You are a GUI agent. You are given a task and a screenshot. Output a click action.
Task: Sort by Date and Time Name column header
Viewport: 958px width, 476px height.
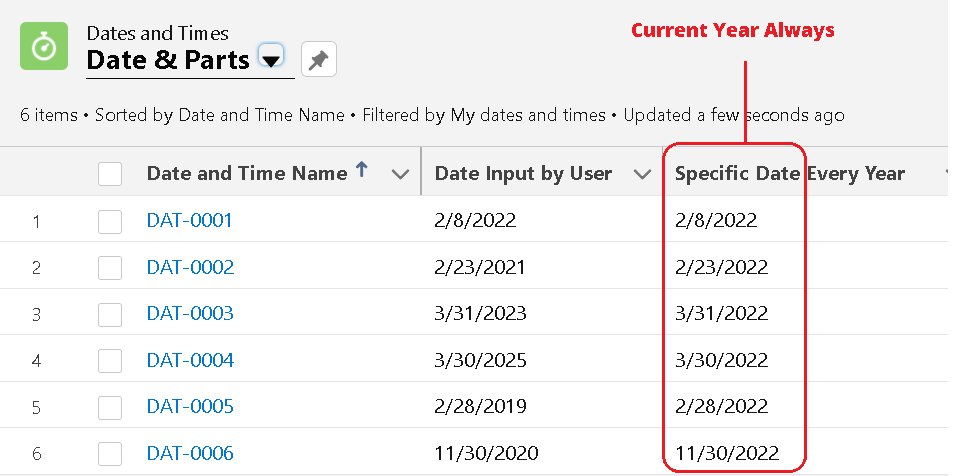coord(247,174)
